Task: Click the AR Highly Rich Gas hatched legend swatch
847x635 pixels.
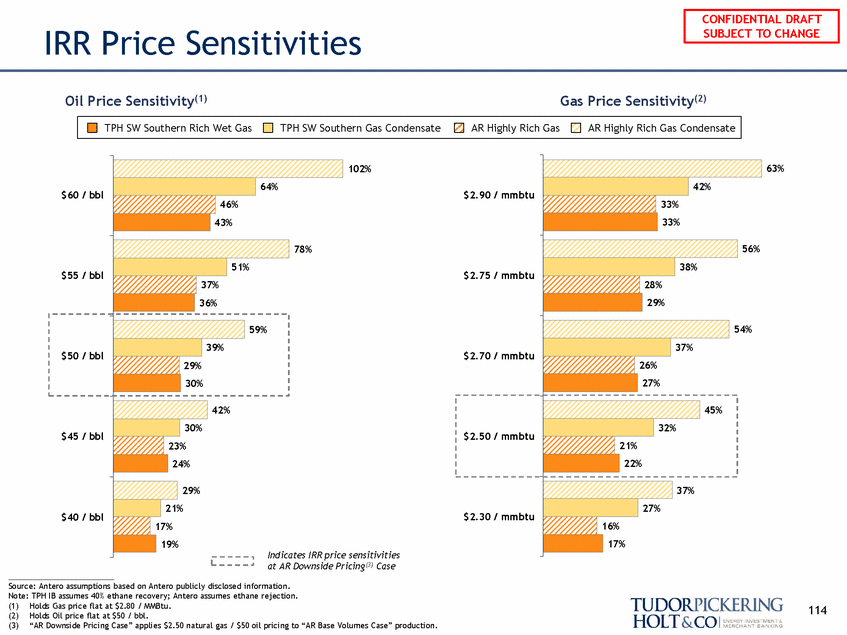Action: pyautogui.click(x=459, y=128)
